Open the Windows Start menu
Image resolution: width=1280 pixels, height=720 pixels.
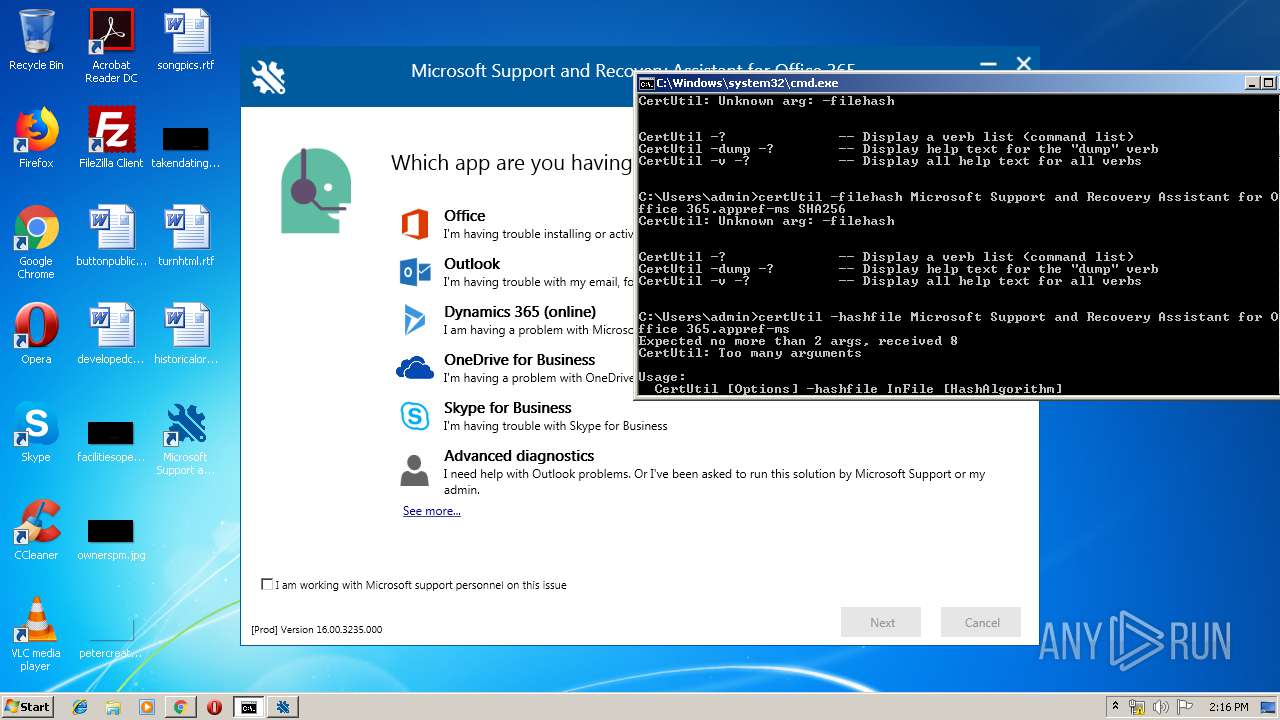pos(28,706)
